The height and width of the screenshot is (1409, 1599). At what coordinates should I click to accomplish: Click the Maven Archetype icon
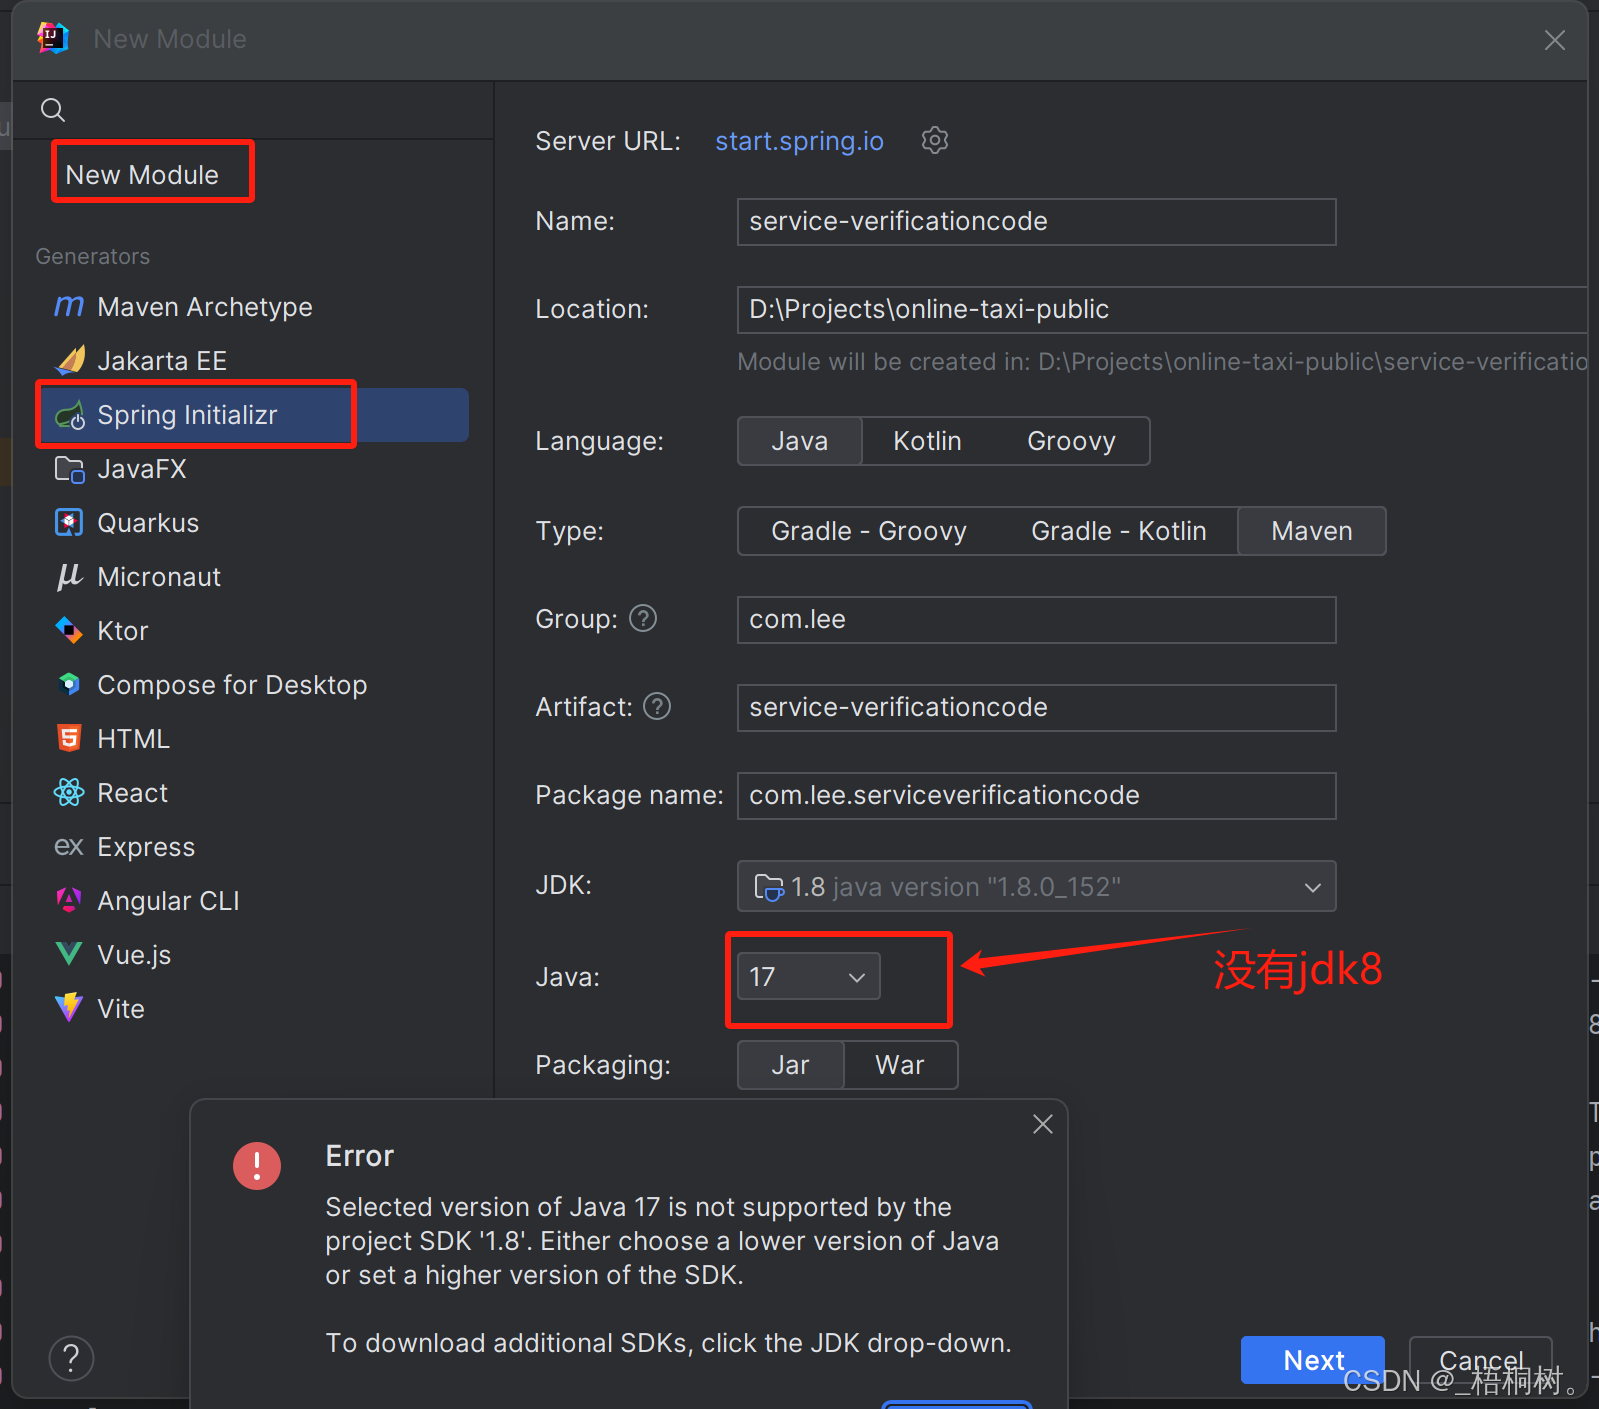69,306
